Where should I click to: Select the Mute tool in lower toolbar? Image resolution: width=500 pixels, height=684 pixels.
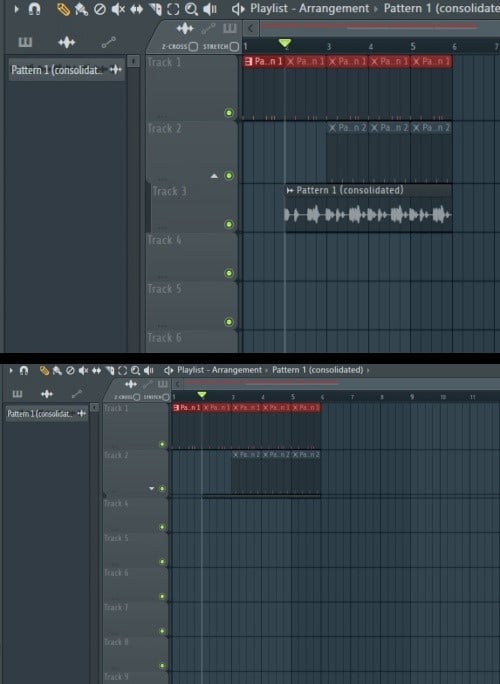[x=83, y=370]
